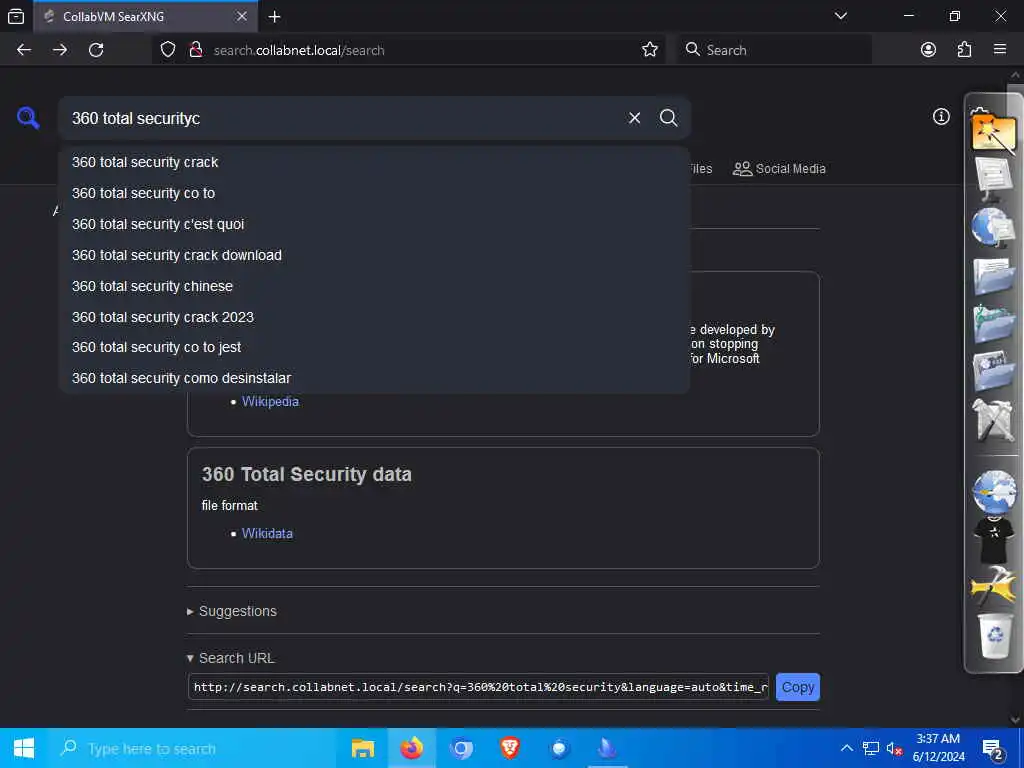Open the documents folder dock icon
The height and width of the screenshot is (768, 1024).
(993, 277)
